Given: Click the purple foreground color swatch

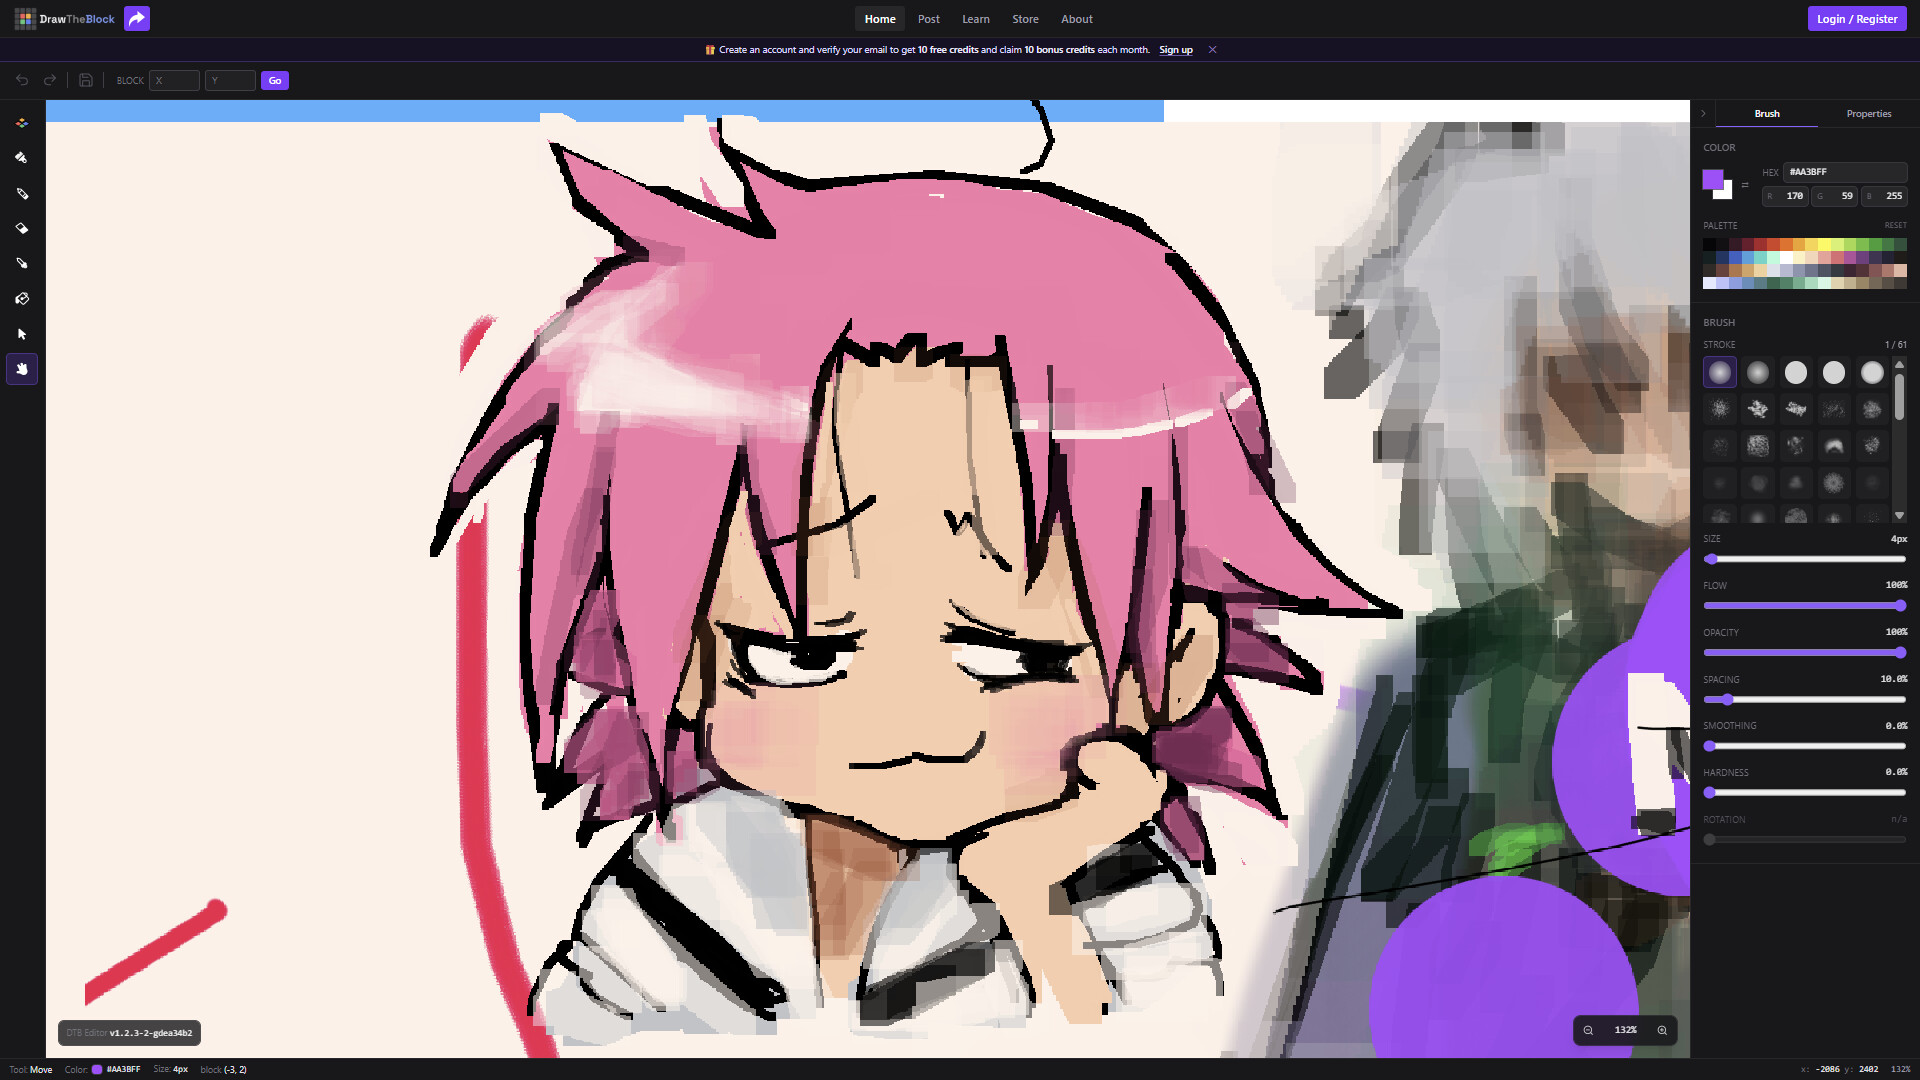Looking at the screenshot, I should (1712, 178).
